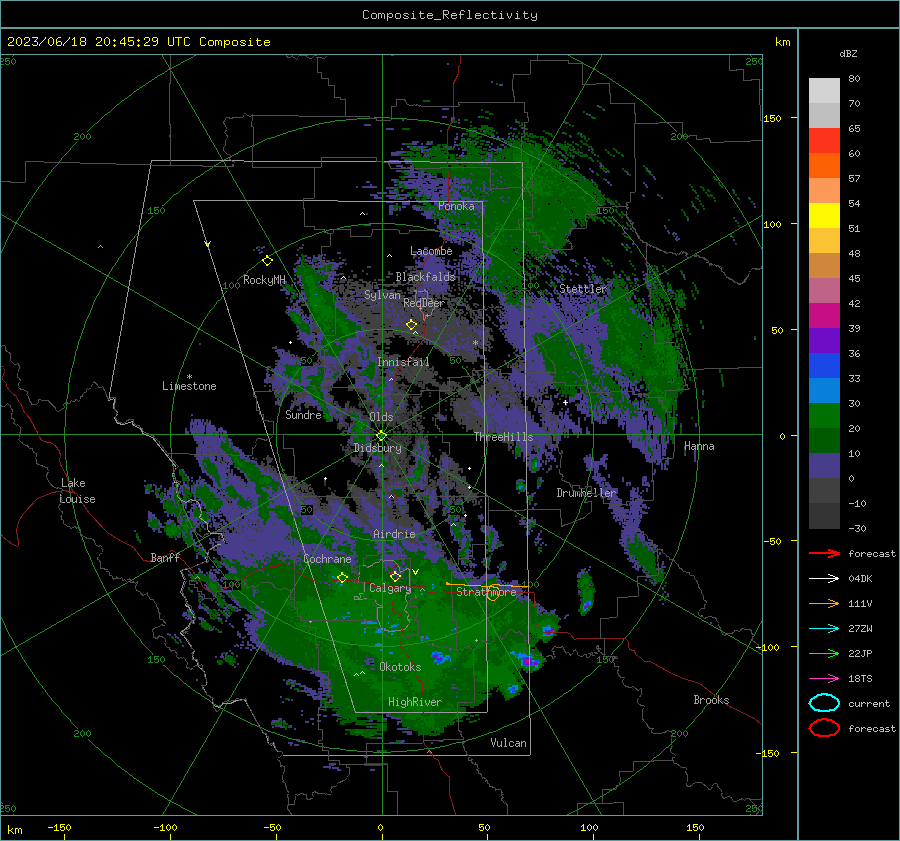Viewport: 900px width, 841px height.
Task: Select the 36 dBZ purple color swatch
Action: (824, 340)
